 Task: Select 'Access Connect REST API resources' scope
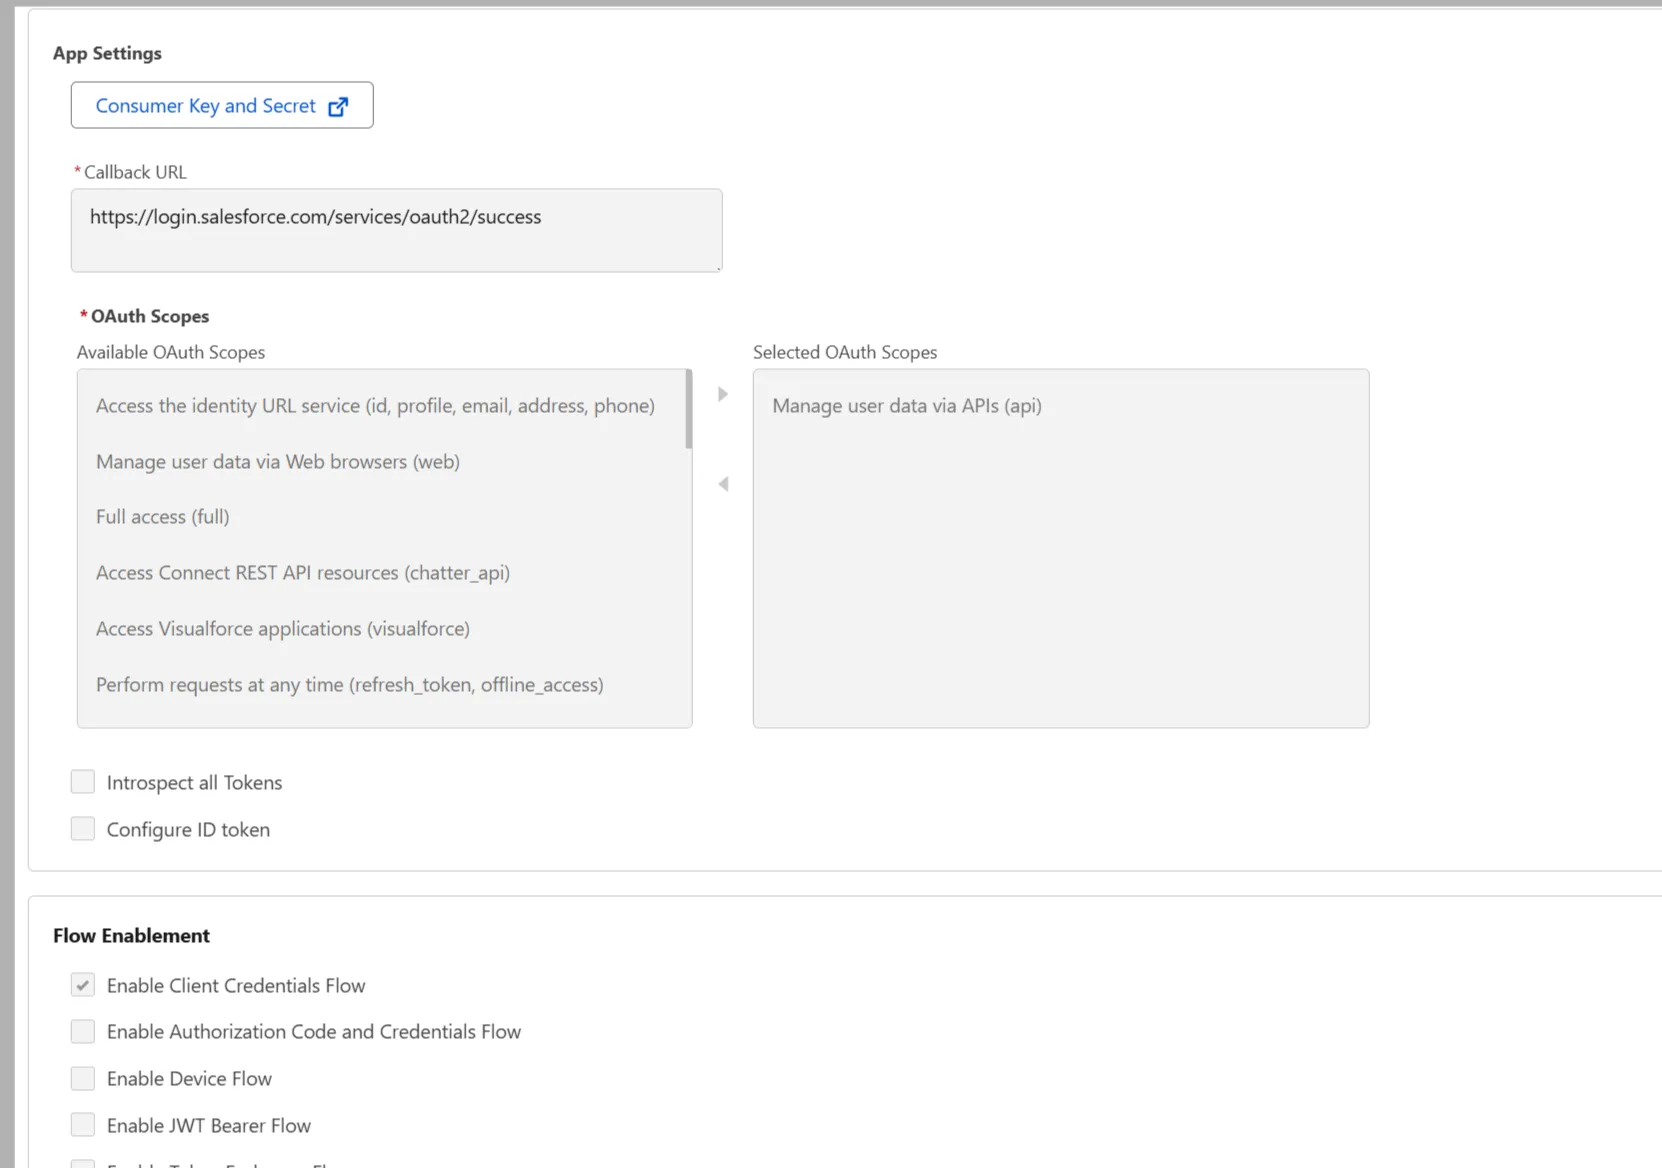[303, 573]
